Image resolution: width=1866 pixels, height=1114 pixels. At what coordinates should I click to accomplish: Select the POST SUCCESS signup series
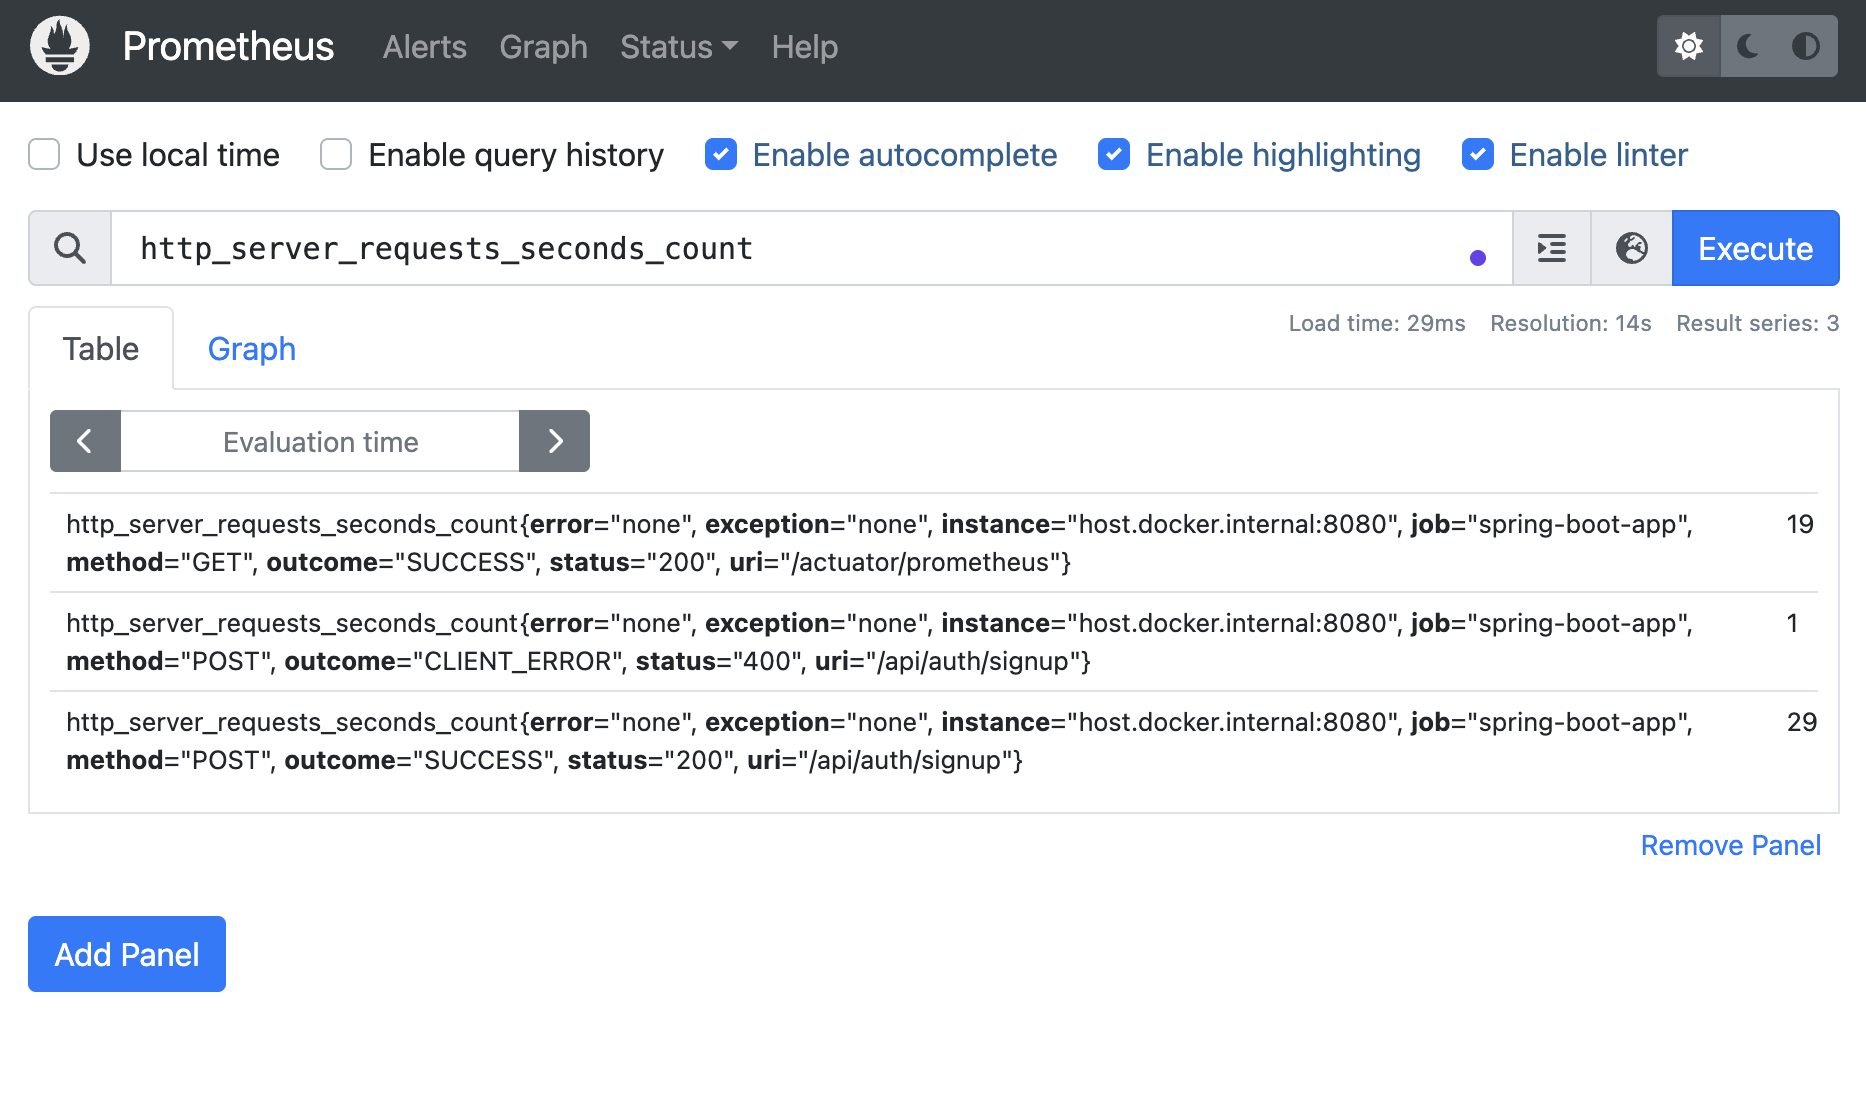(934, 741)
